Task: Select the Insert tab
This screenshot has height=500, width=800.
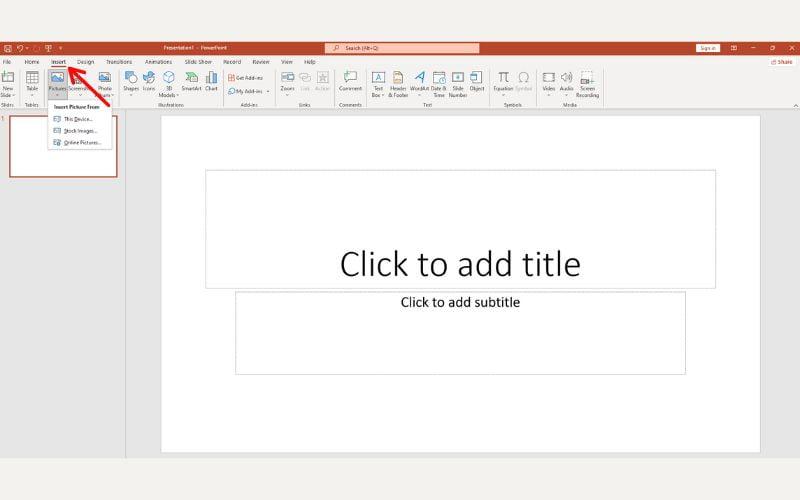Action: [59, 62]
